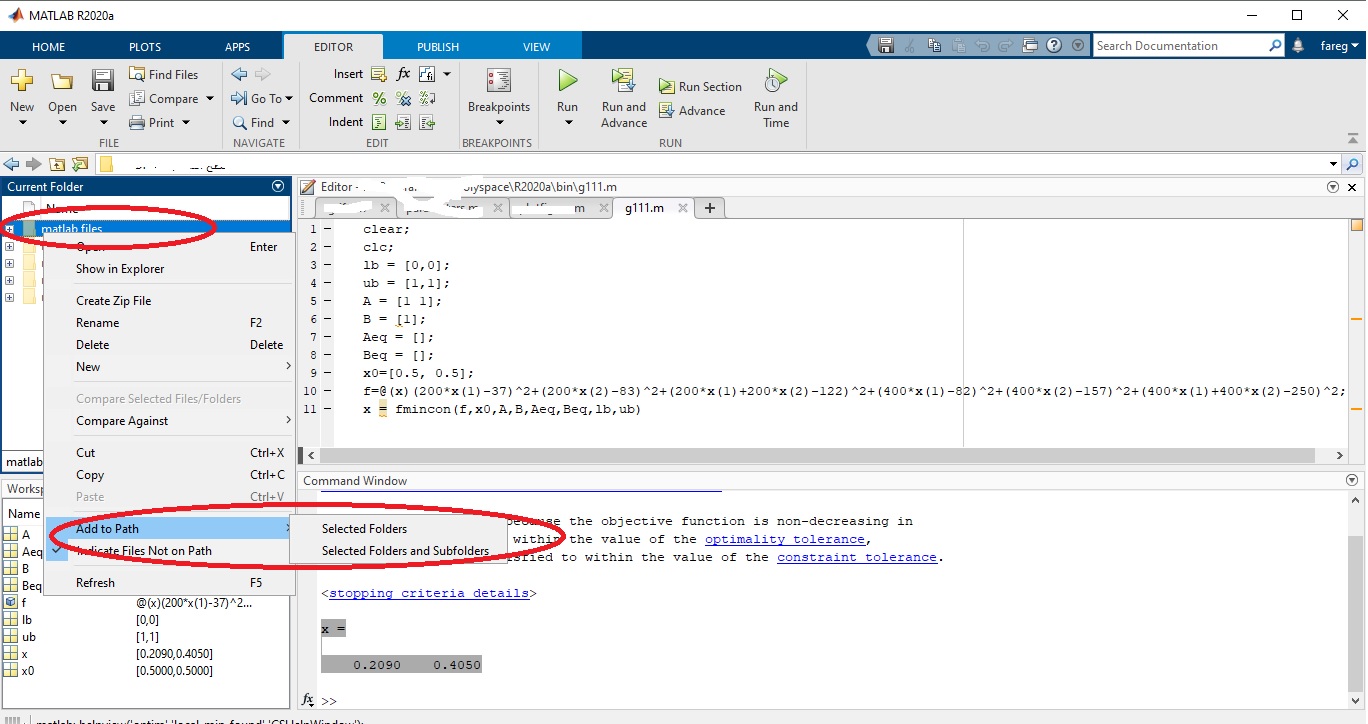Comment selected lines with the percent icon
The width and height of the screenshot is (1368, 724).
[x=379, y=99]
